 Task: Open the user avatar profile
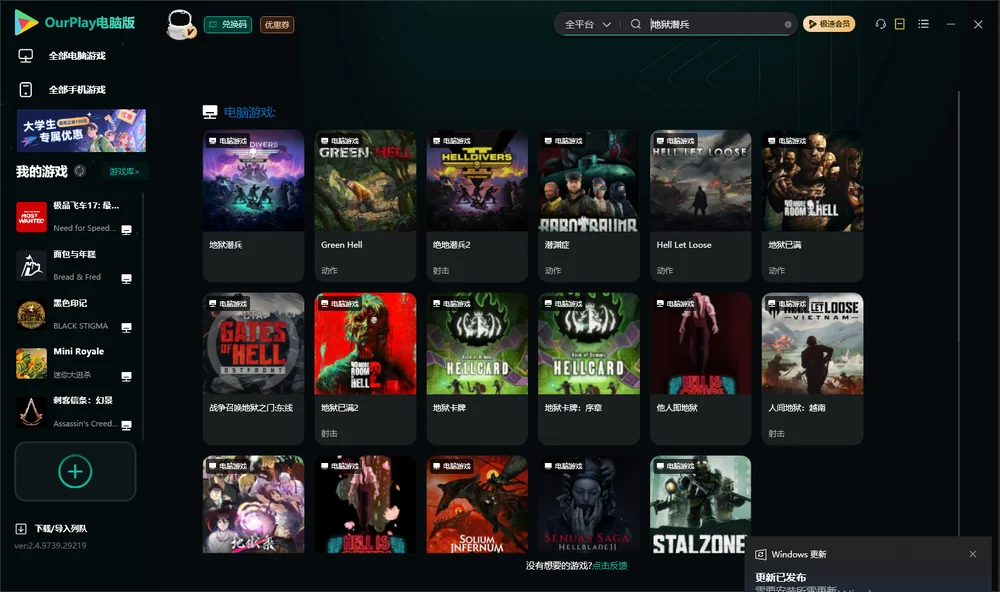pos(180,25)
